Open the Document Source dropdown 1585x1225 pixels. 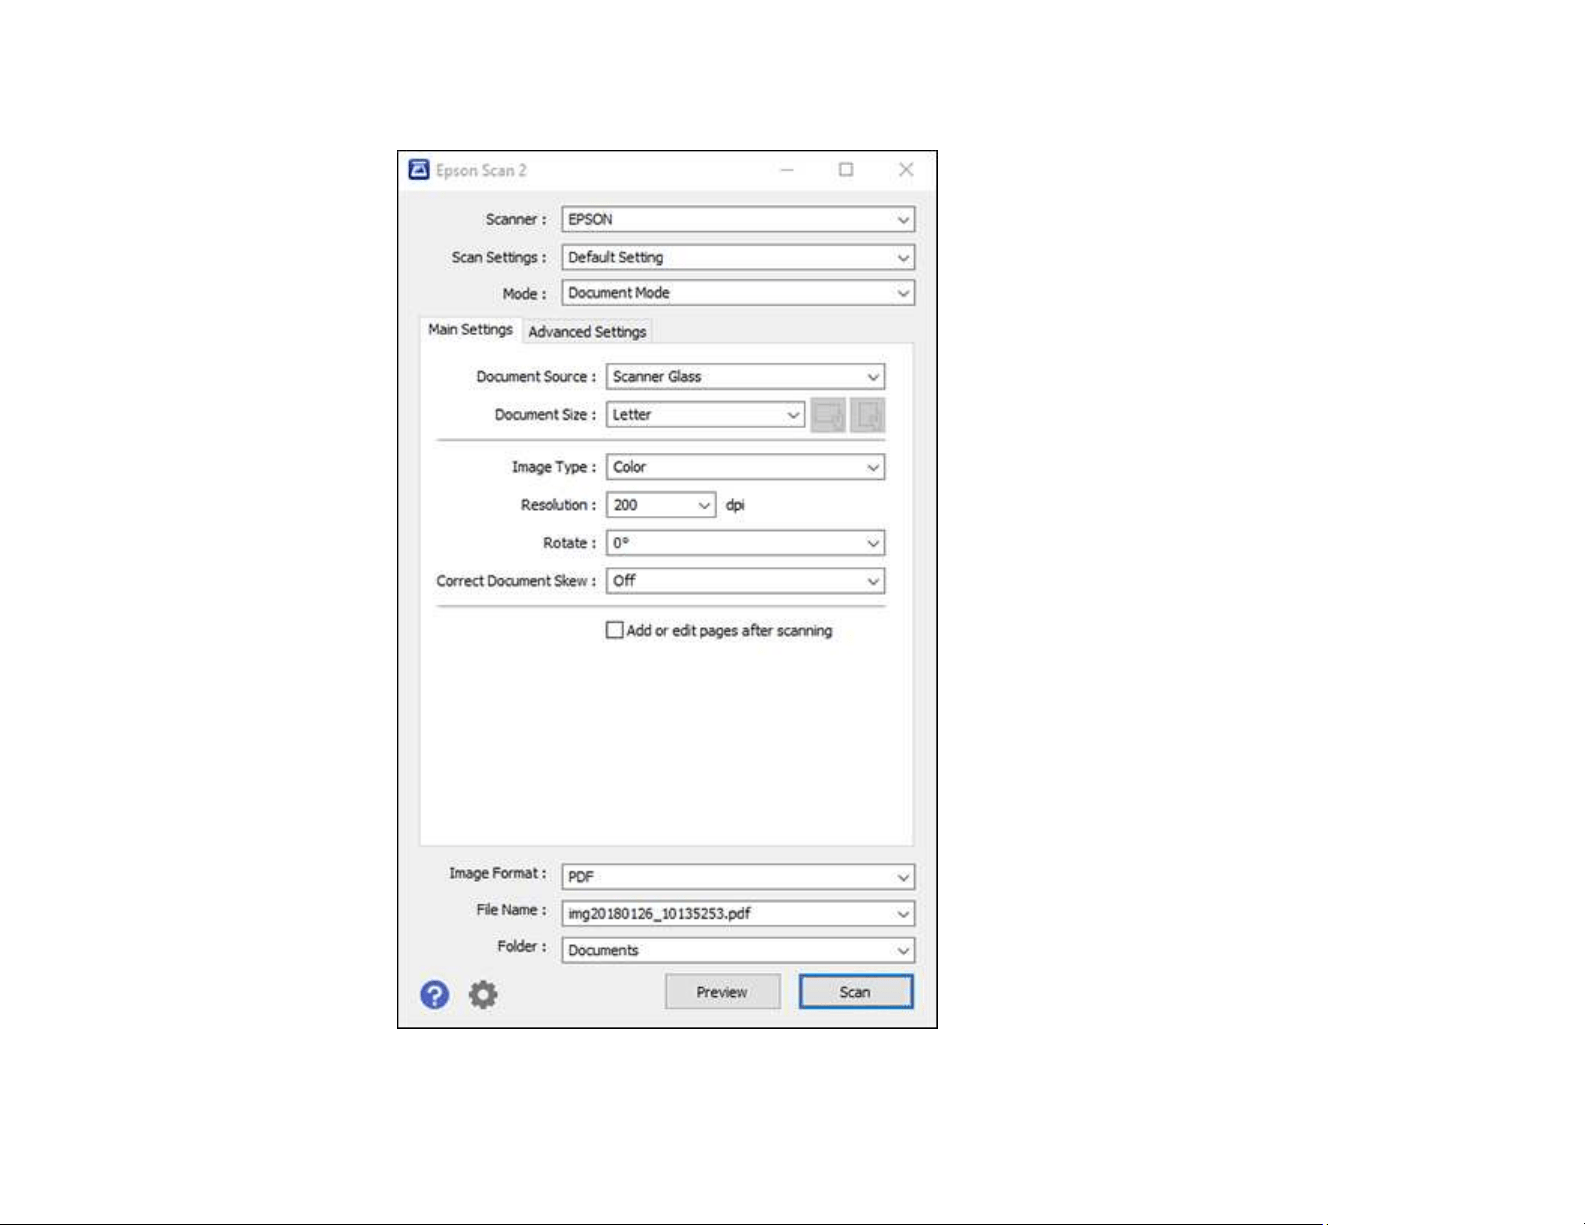point(745,377)
